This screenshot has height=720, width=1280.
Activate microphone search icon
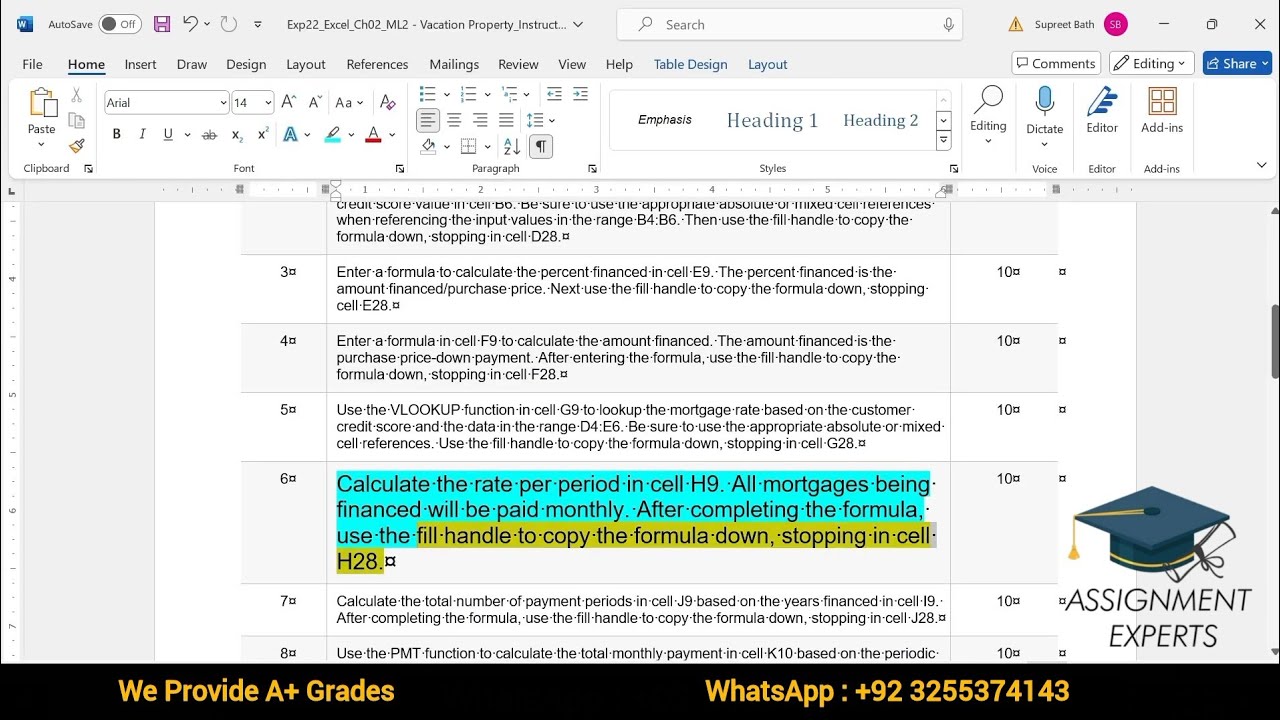(948, 24)
